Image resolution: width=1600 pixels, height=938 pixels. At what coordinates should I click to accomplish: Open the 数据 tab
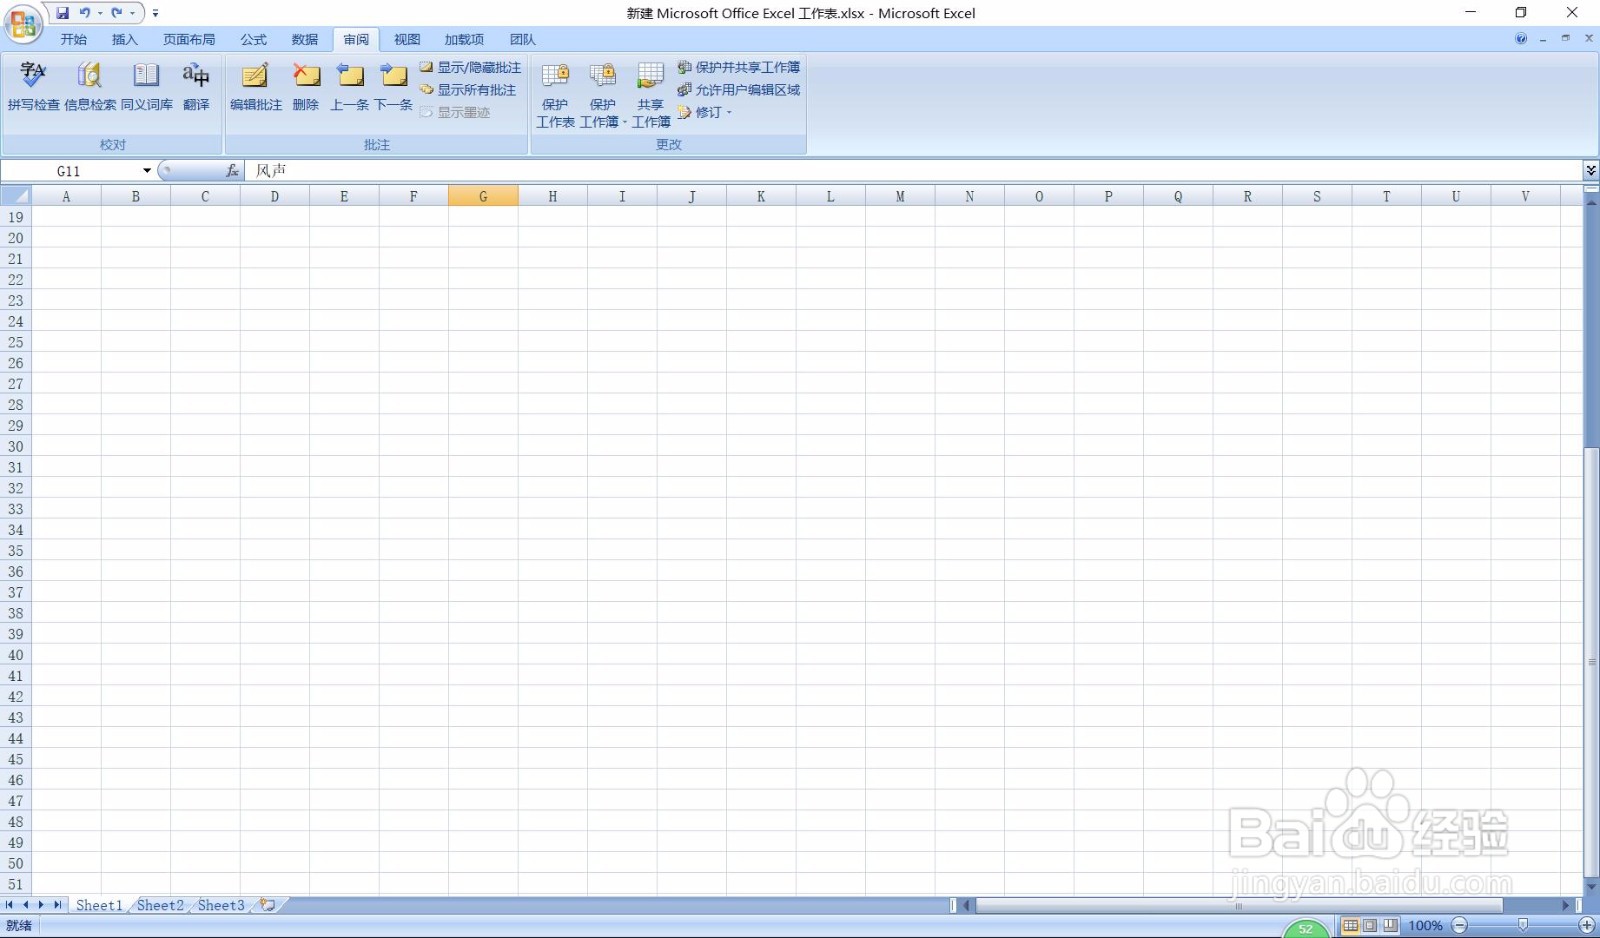(305, 40)
